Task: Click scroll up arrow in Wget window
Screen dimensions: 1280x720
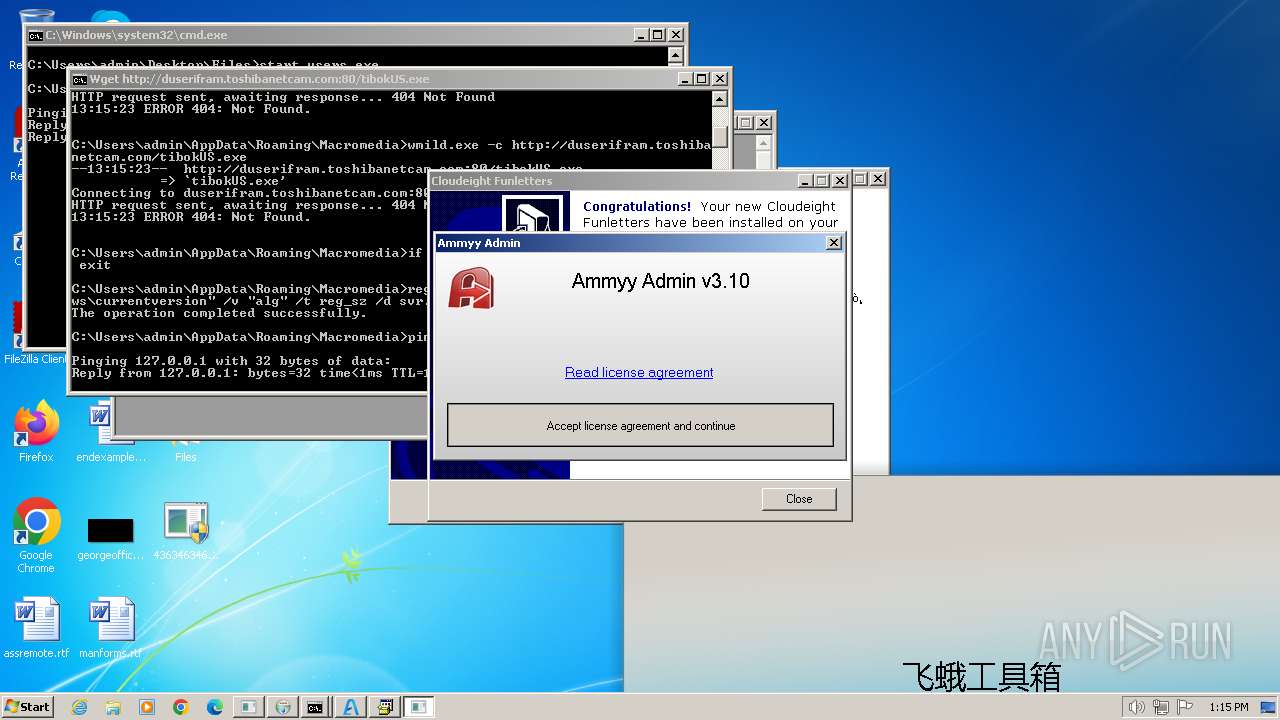Action: [x=720, y=99]
